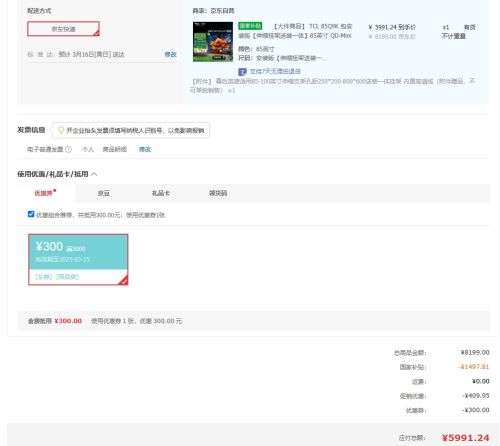500x446 pixels.
Task: Click the red checkmark corner on ¥300 coupon
Action: click(x=124, y=281)
